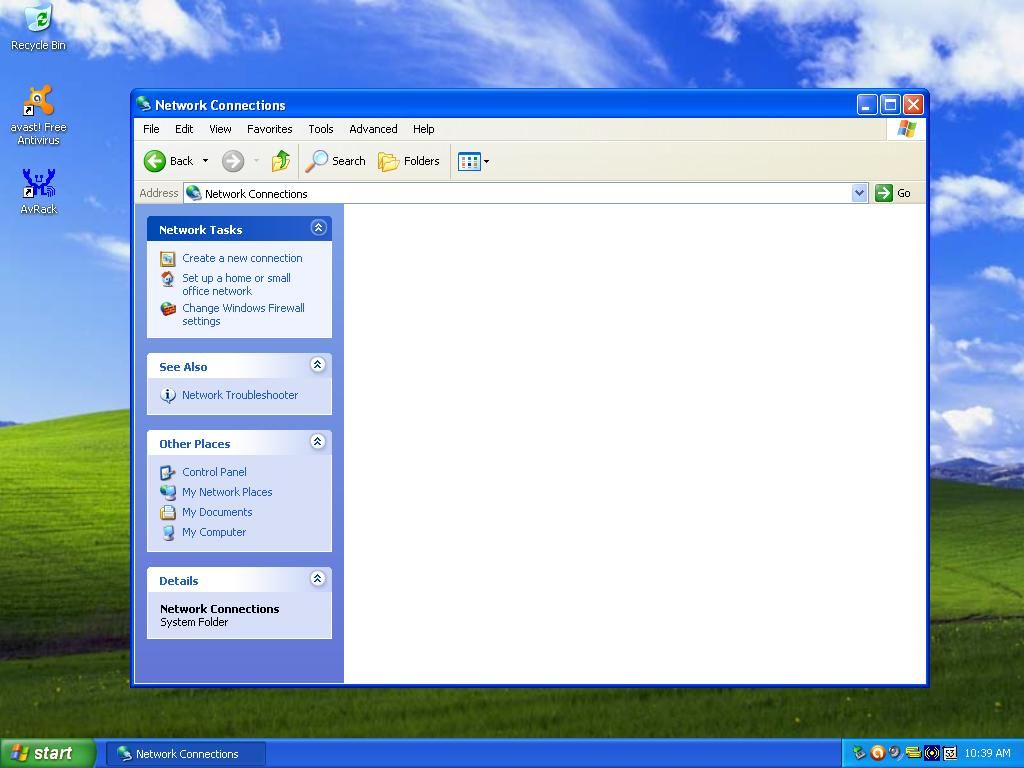Minimize the Network Connections window
Image resolution: width=1024 pixels, height=768 pixels.
tap(867, 104)
